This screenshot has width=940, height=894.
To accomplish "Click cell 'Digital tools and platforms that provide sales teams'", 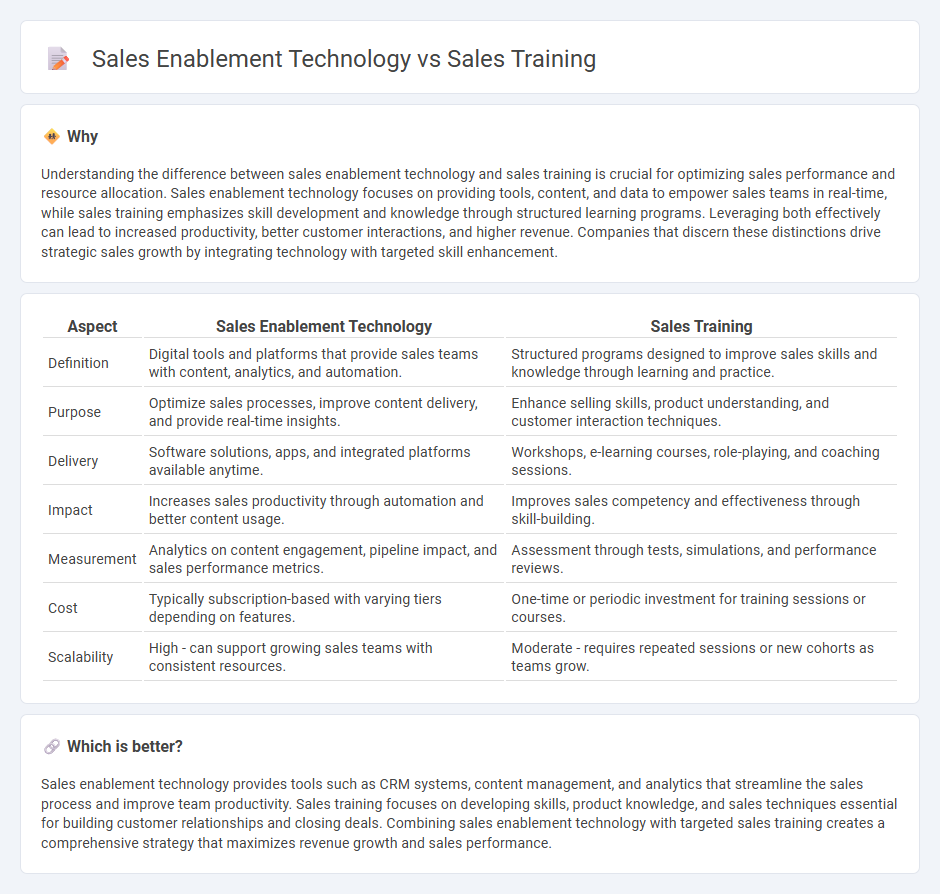I will click(324, 363).
